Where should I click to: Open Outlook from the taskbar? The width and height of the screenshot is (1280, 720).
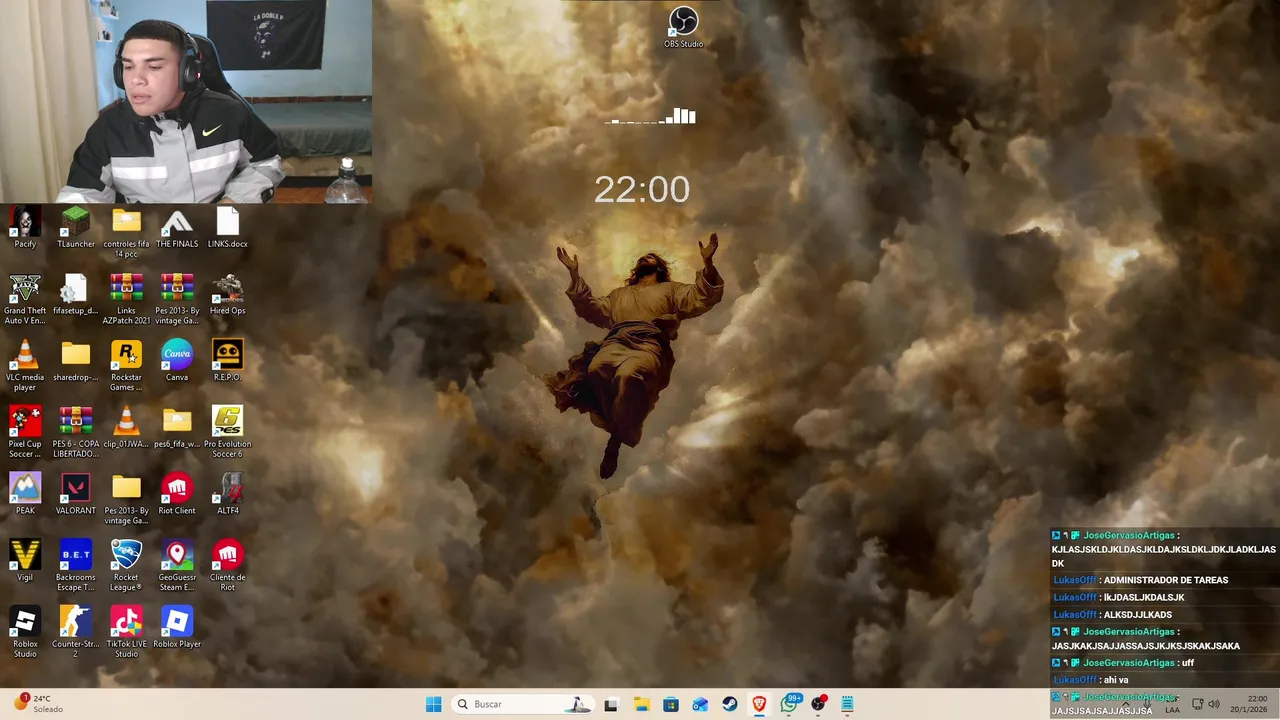700,704
